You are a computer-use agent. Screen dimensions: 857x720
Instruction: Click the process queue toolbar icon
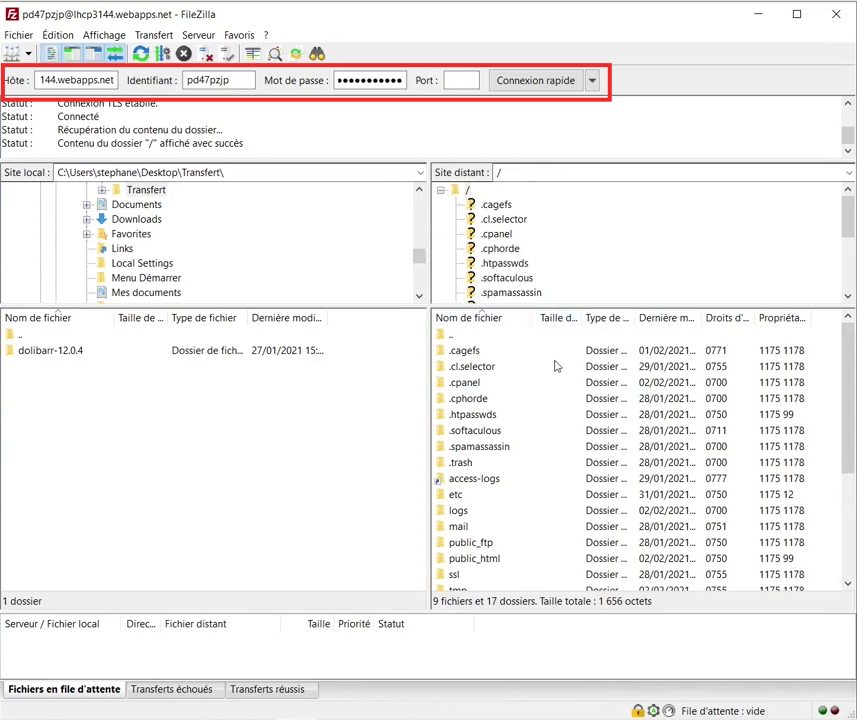(162, 54)
